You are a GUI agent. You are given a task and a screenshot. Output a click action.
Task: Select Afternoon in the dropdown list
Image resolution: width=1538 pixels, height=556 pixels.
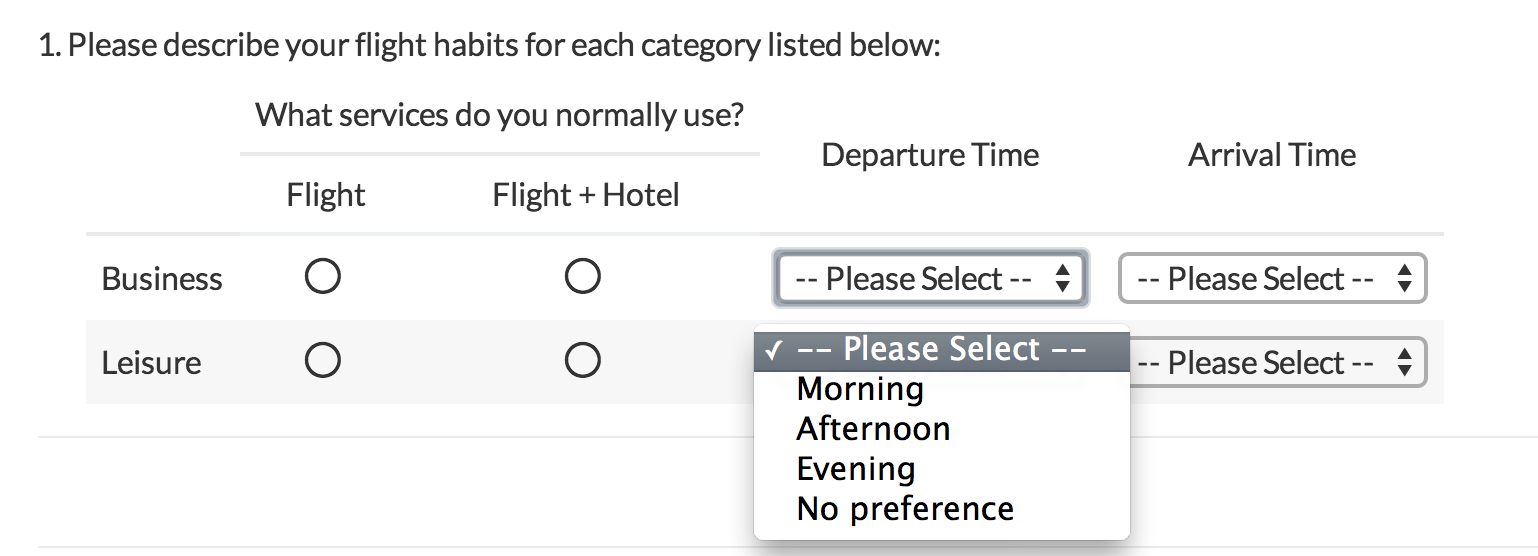[873, 429]
